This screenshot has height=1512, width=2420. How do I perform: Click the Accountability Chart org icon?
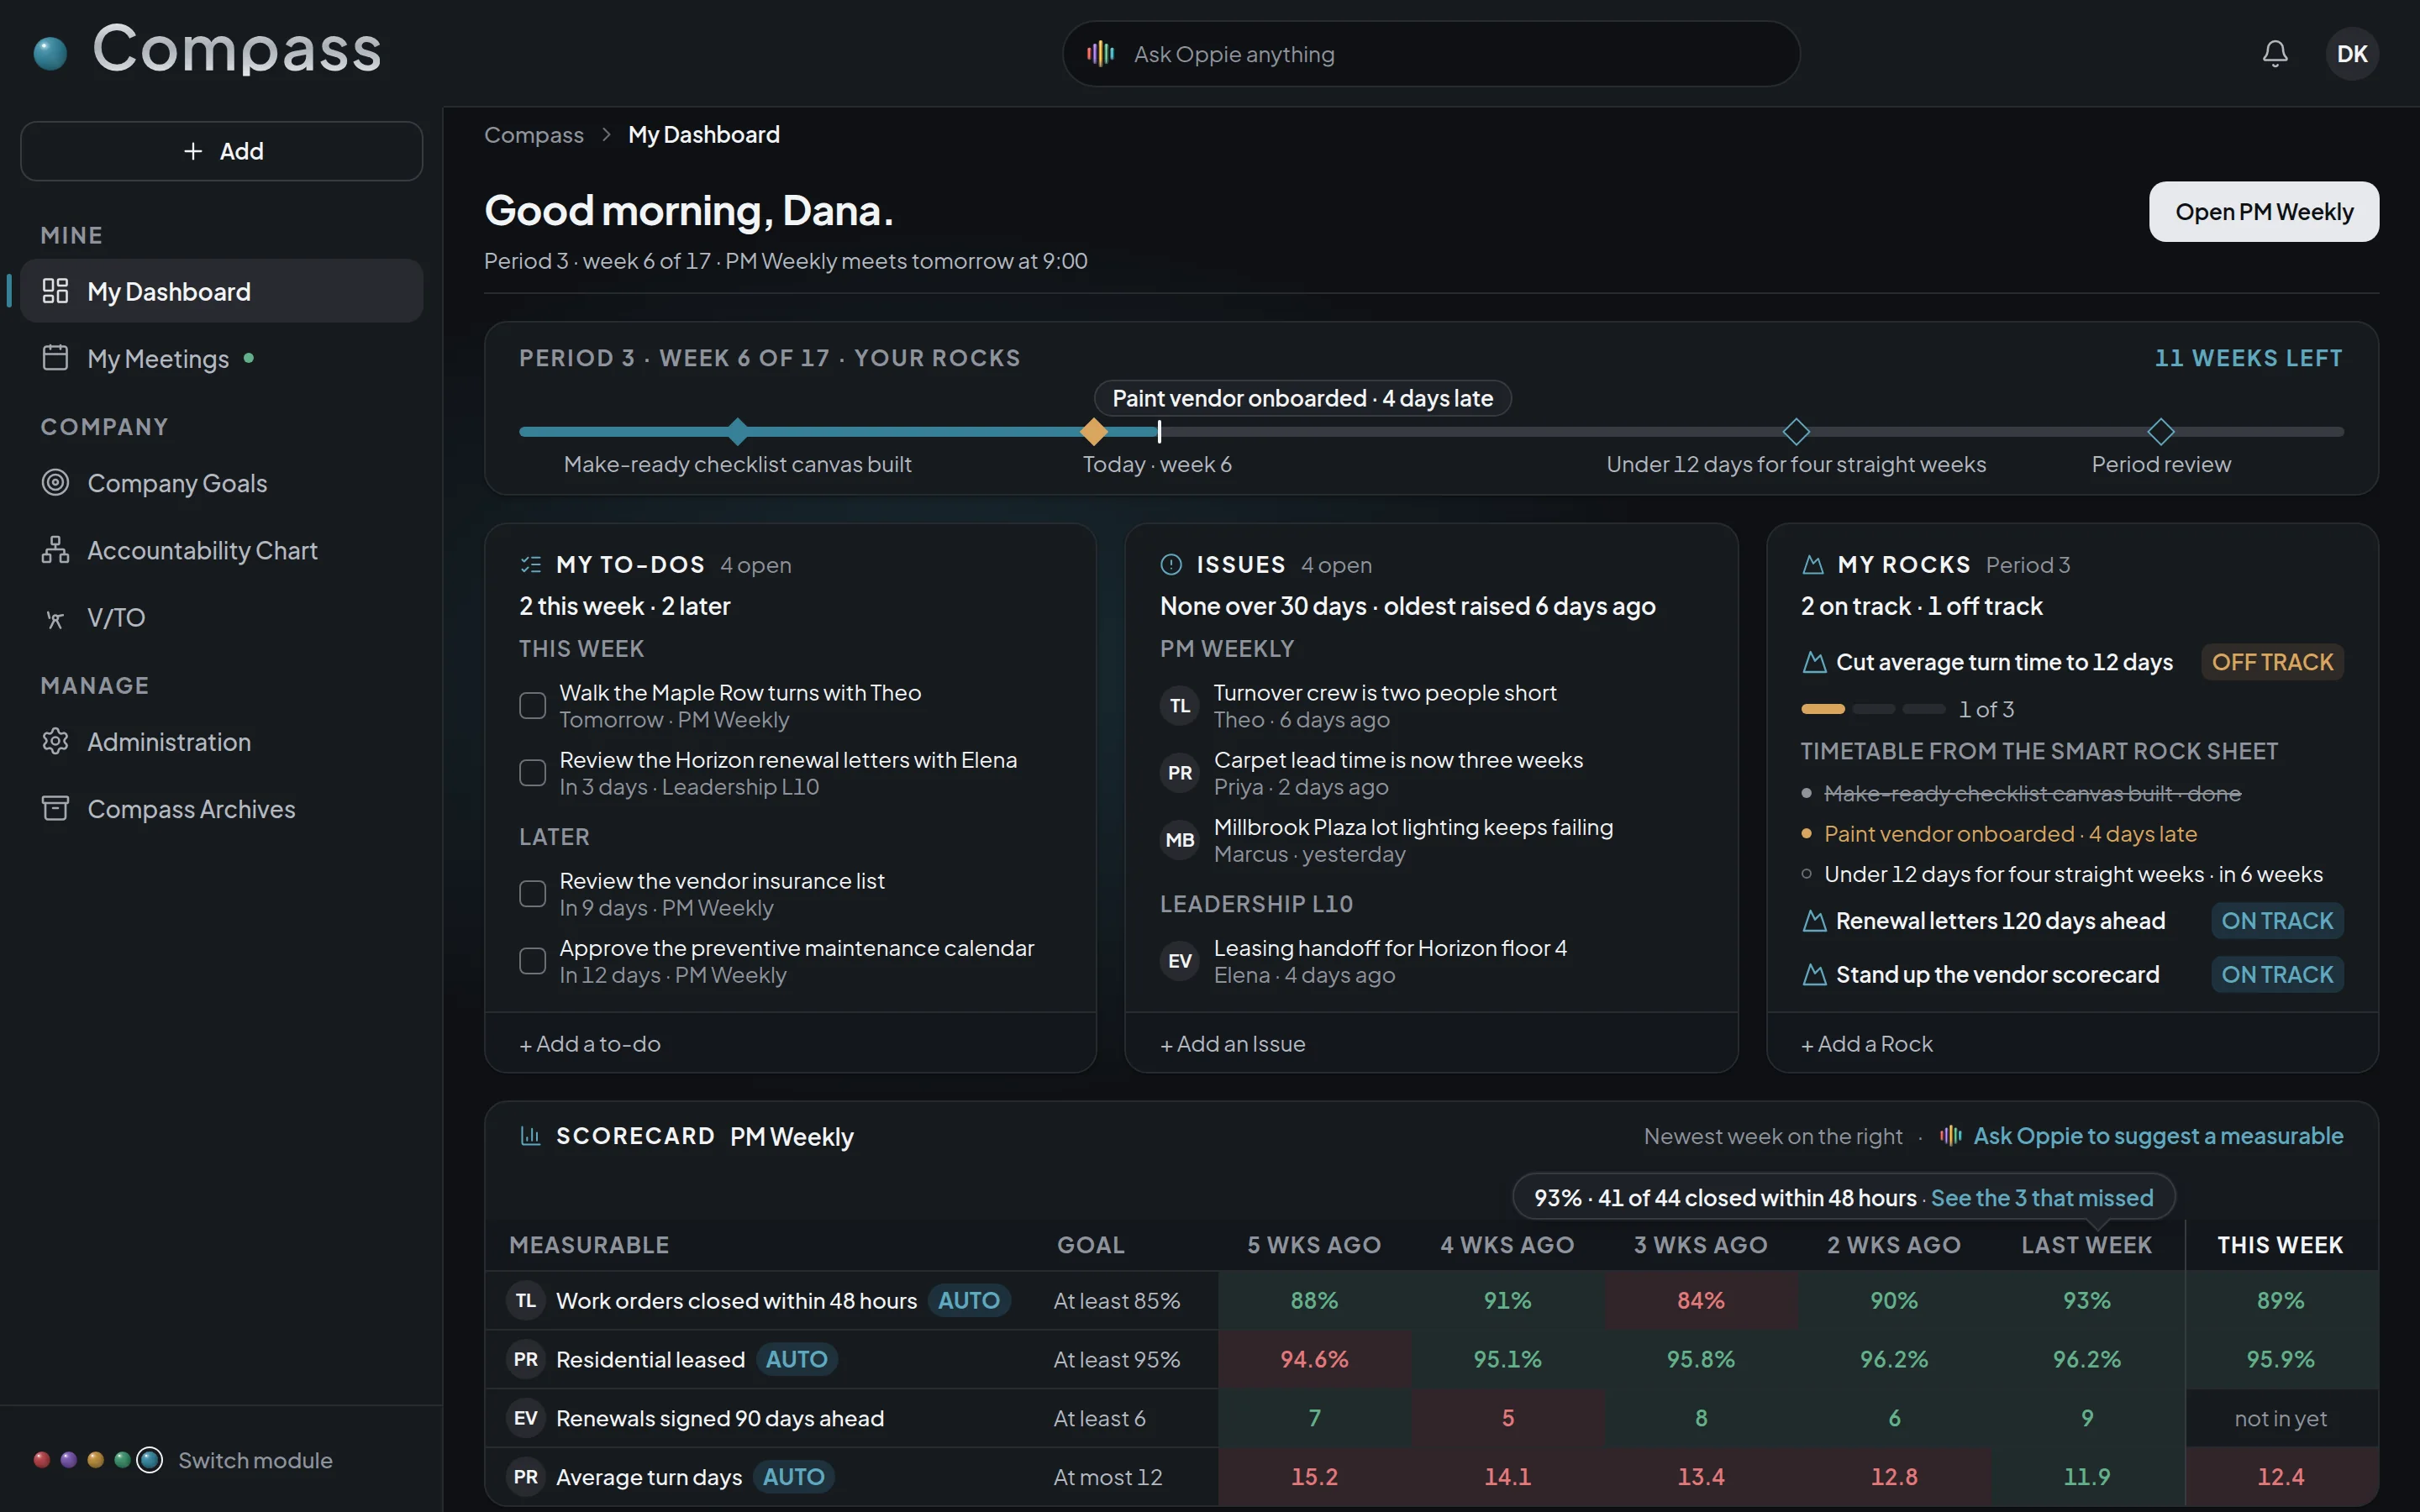coord(56,550)
